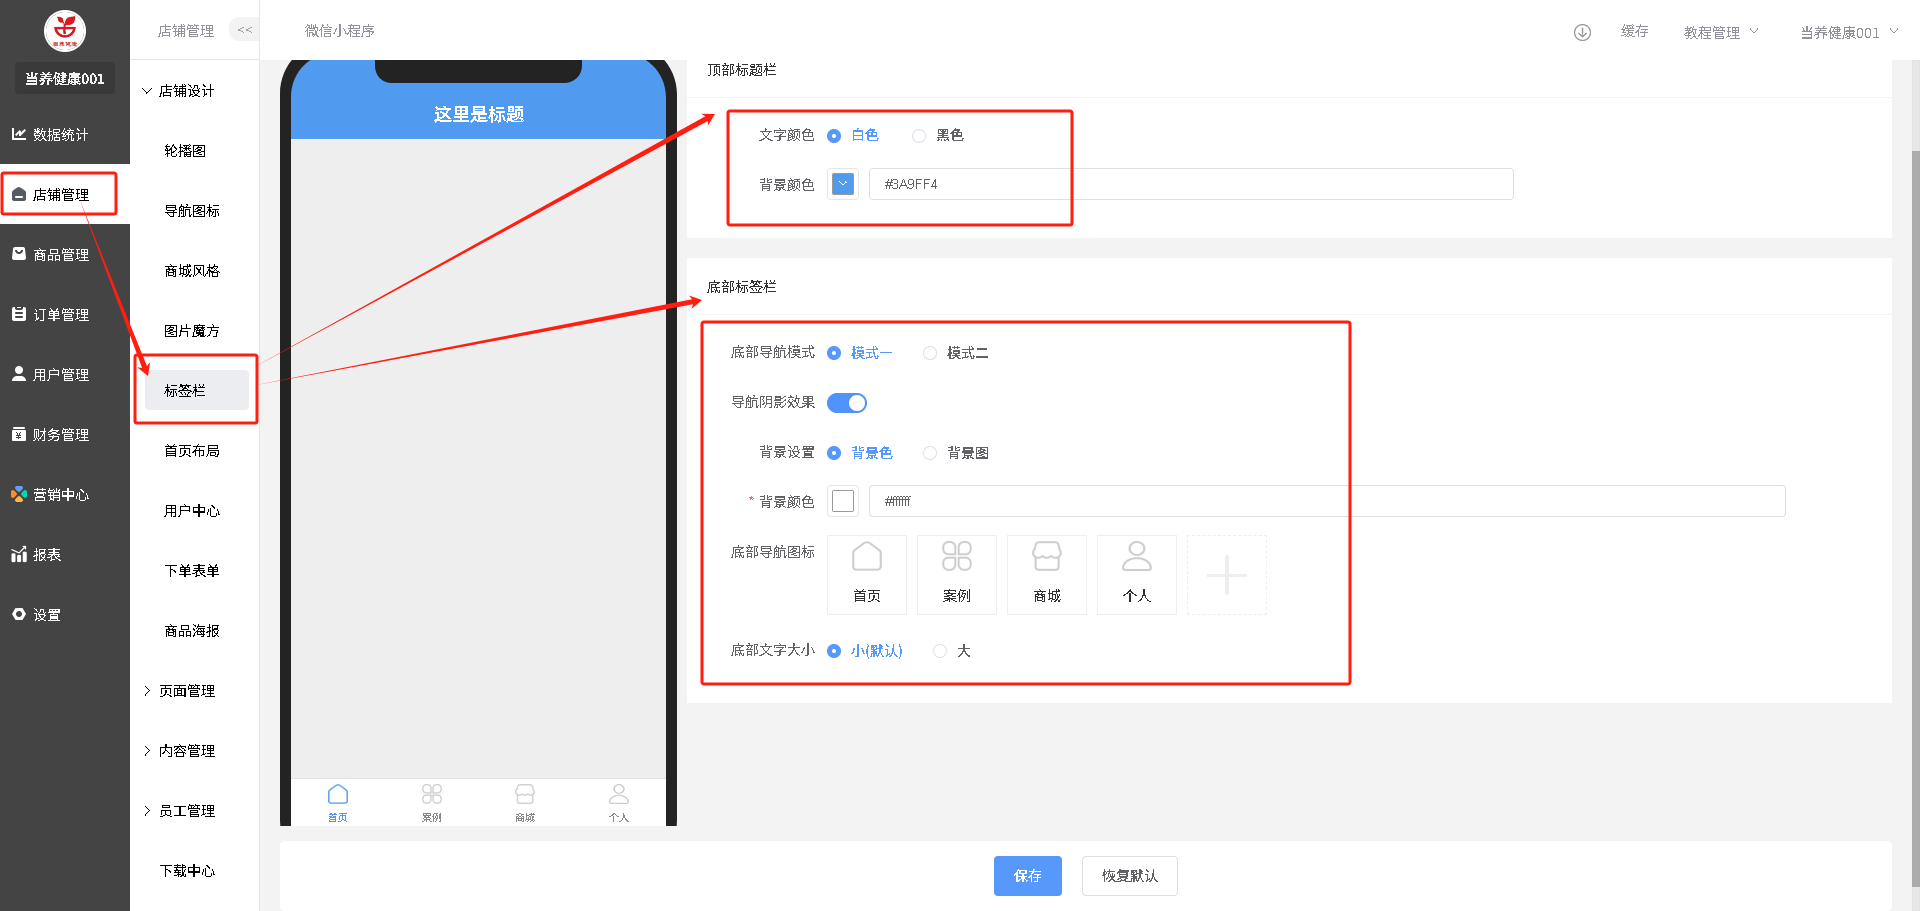Select 黑色 text color radio button
The height and width of the screenshot is (911, 1920).
tap(919, 136)
